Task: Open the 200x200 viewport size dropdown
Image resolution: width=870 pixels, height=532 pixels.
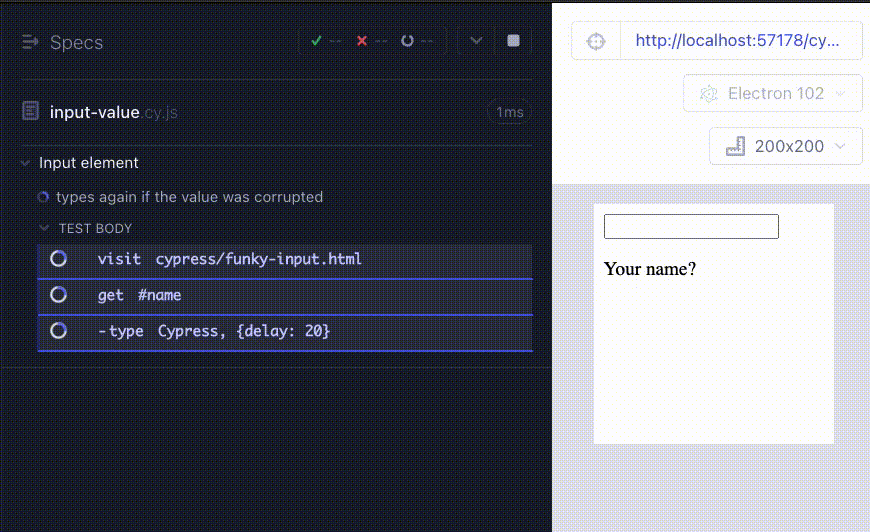Action: click(786, 146)
